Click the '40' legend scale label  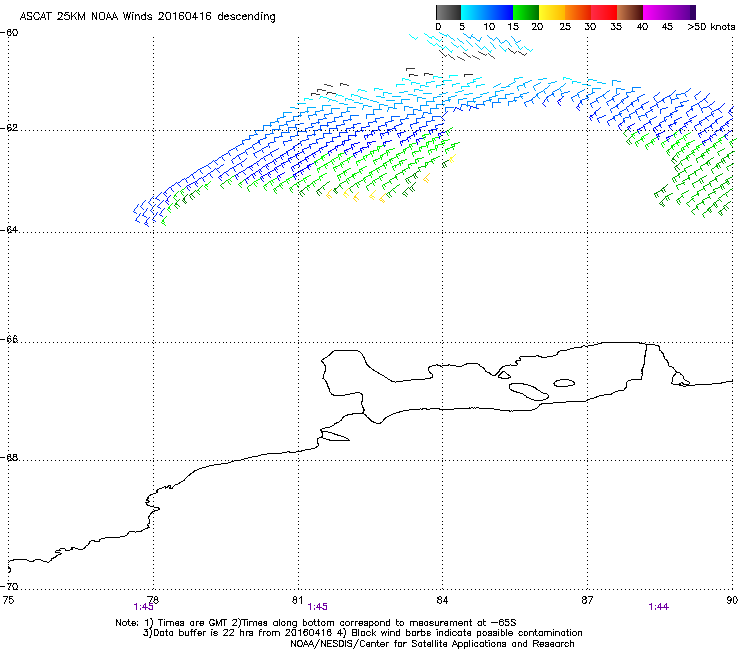coord(642,27)
